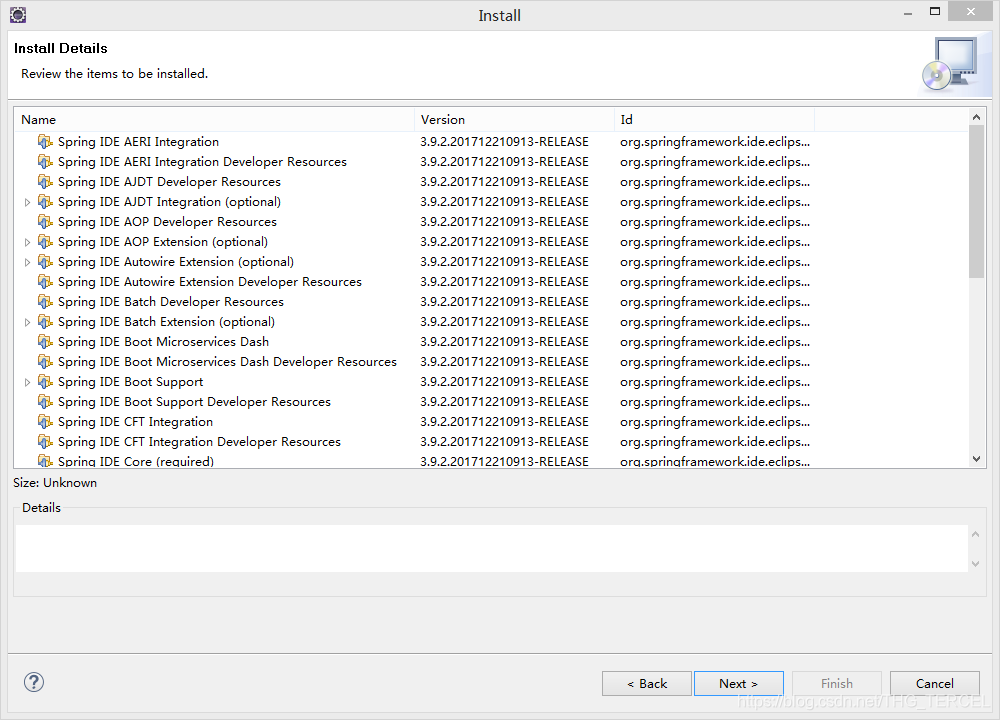1000x720 pixels.
Task: Click the items list scrollbar thumb
Action: pos(976,201)
